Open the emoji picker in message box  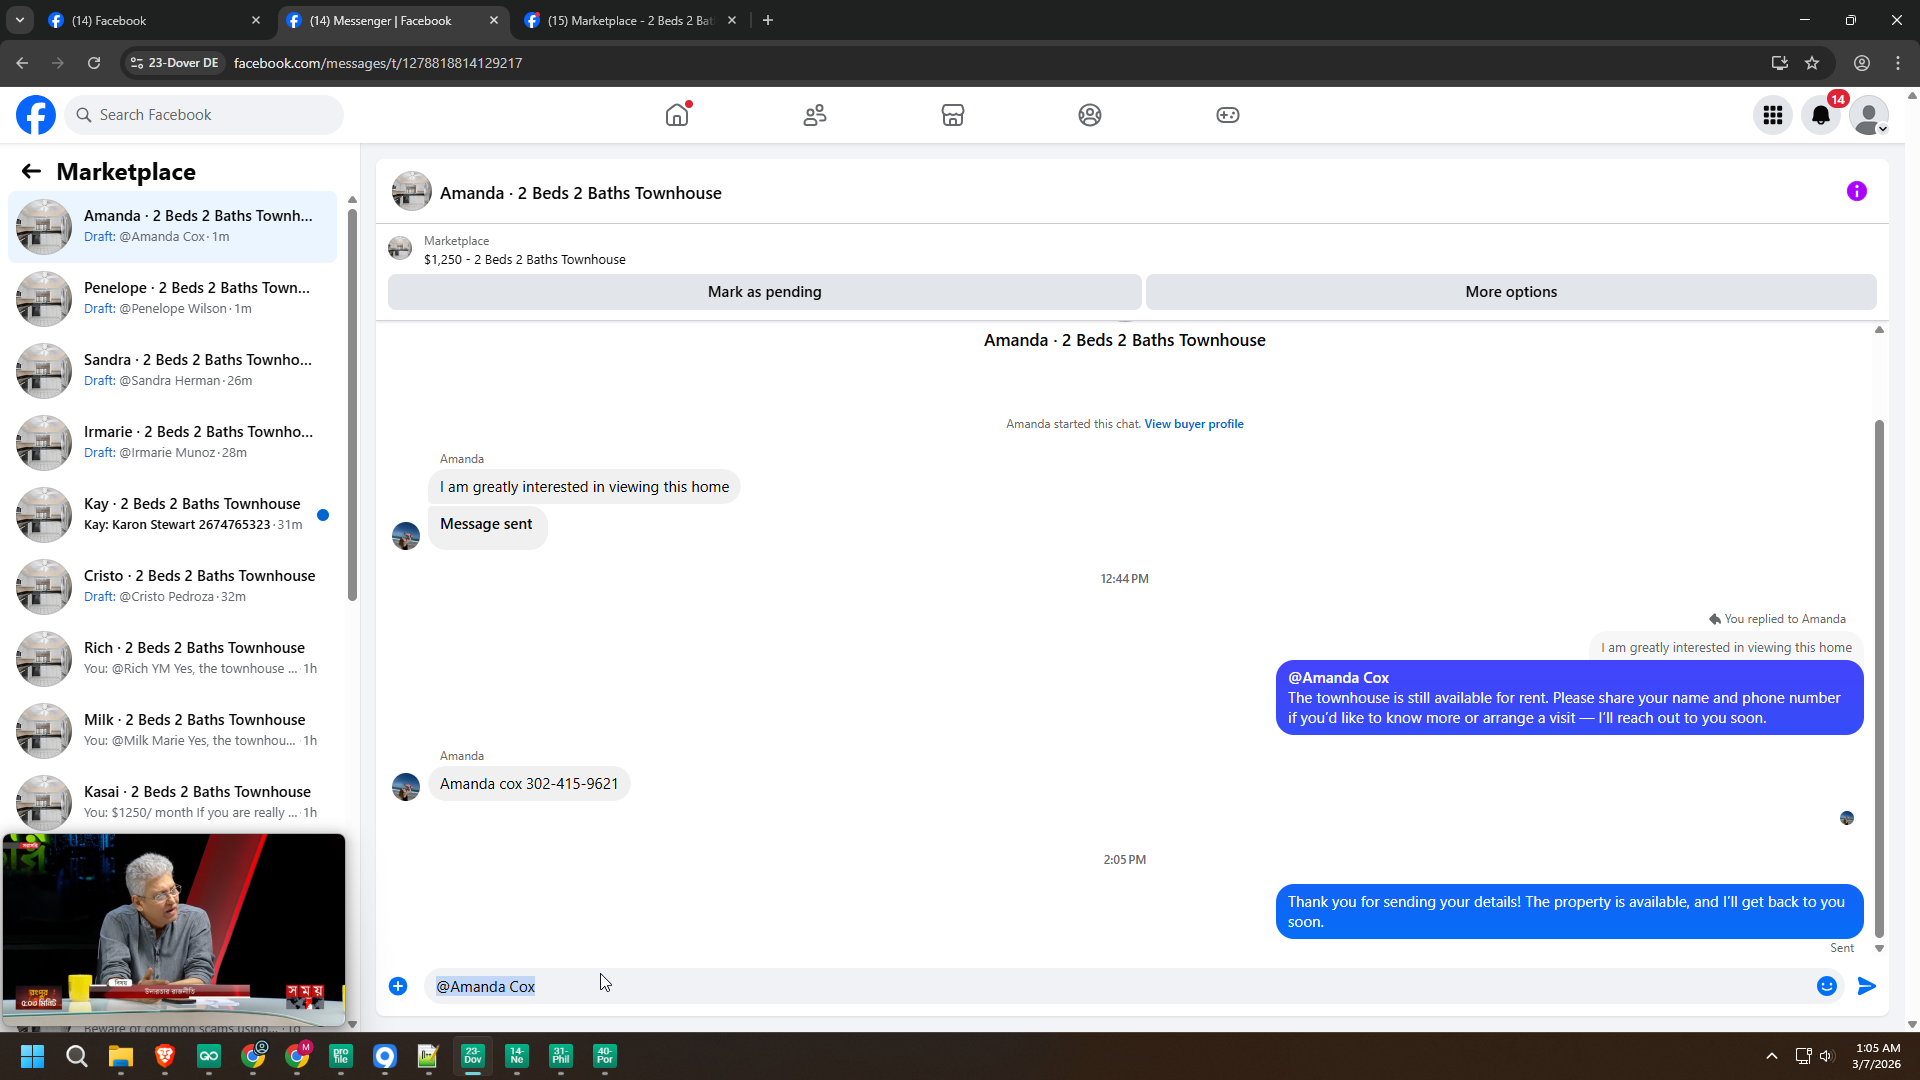[x=1827, y=986]
